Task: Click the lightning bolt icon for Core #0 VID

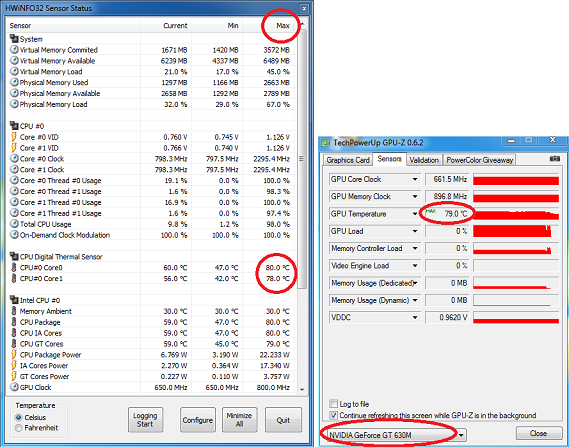Action: (x=14, y=137)
